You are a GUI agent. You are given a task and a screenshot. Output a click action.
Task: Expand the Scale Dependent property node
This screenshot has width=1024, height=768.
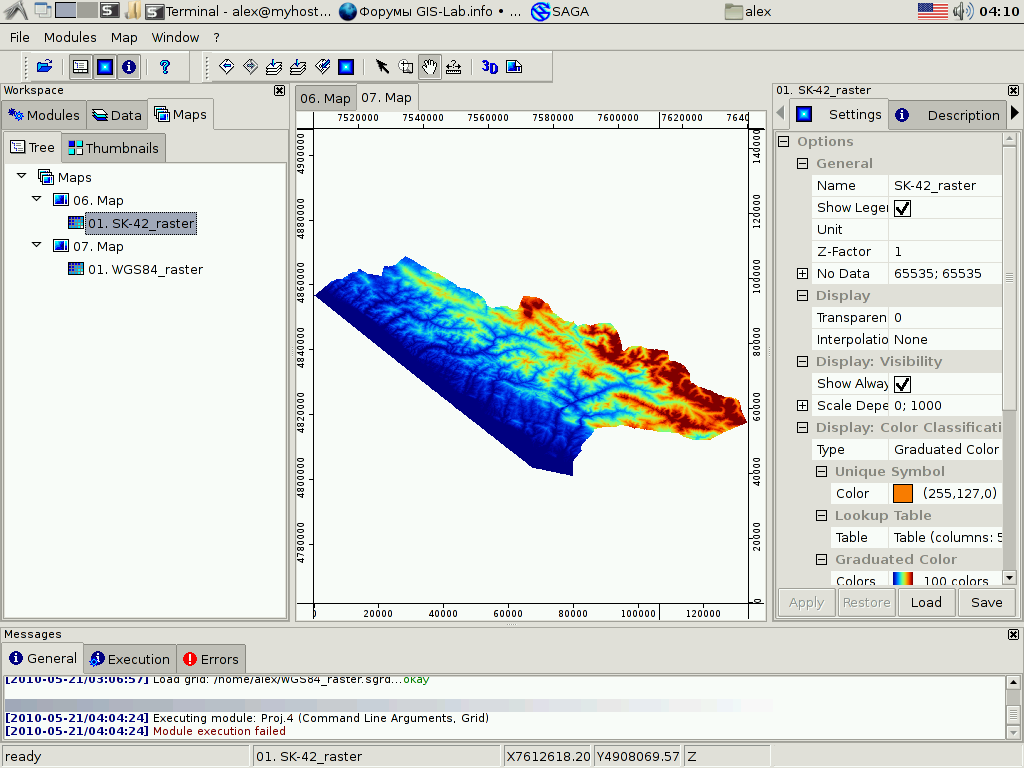pyautogui.click(x=802, y=405)
